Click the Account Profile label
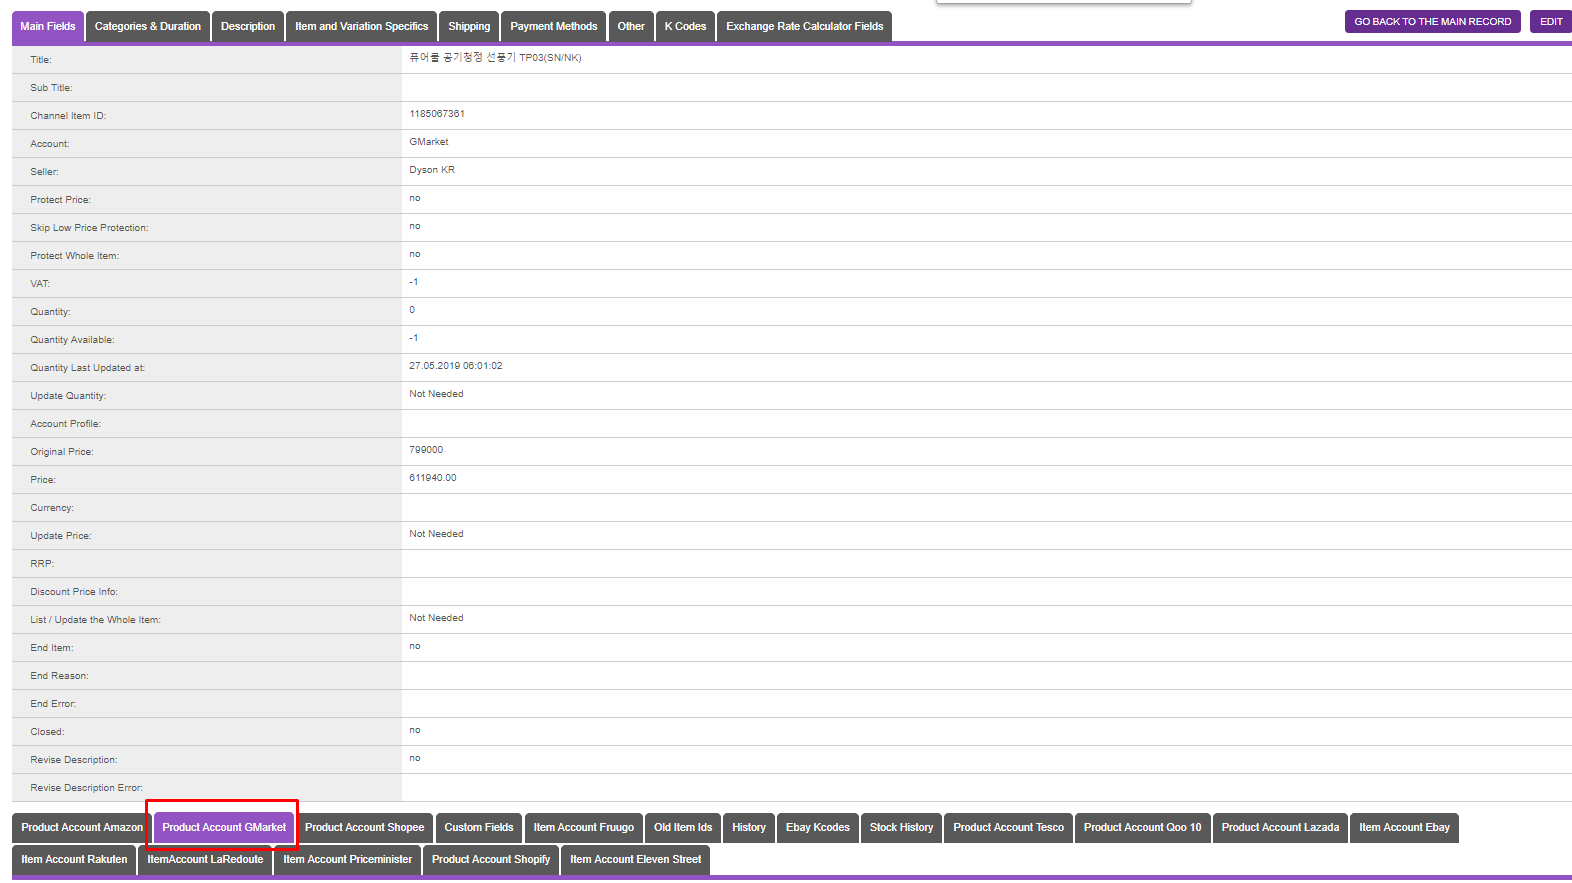The width and height of the screenshot is (1572, 883). [65, 424]
